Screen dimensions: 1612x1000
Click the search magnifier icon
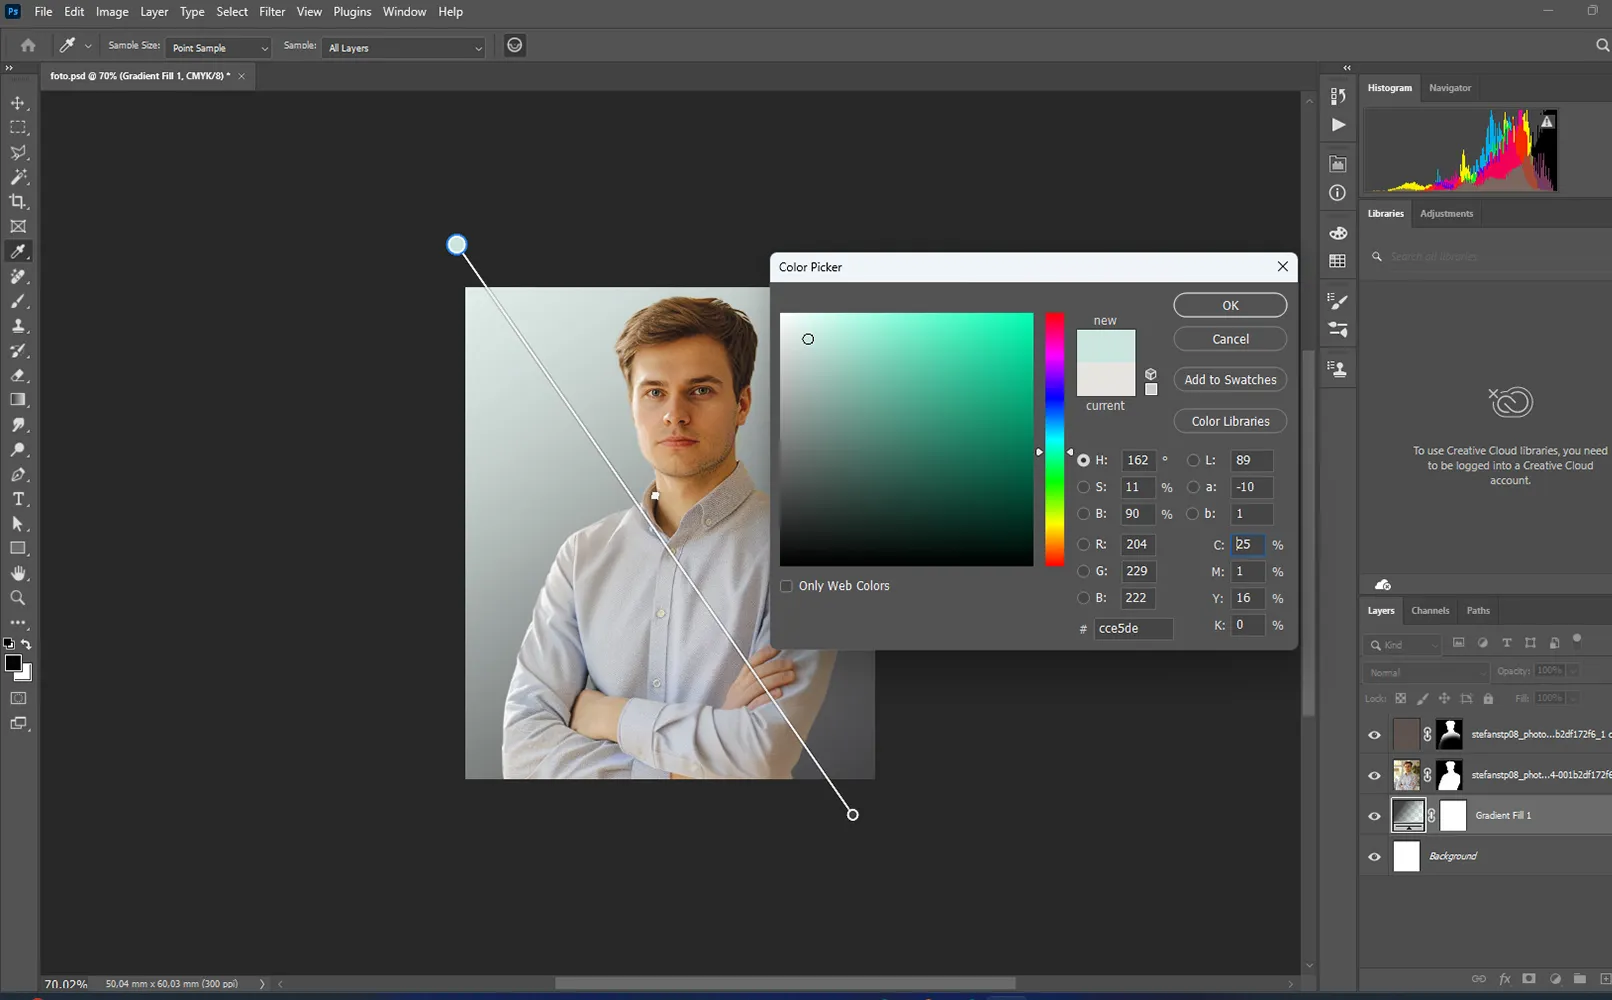[x=1601, y=45]
